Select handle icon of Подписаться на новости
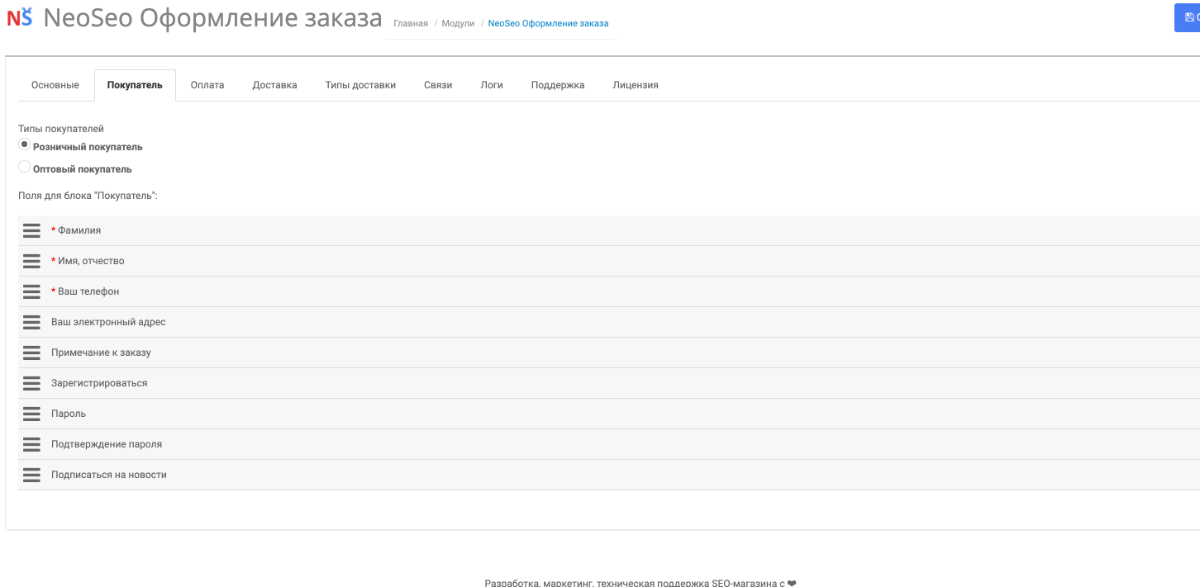This screenshot has height=587, width=1200. pyautogui.click(x=31, y=475)
